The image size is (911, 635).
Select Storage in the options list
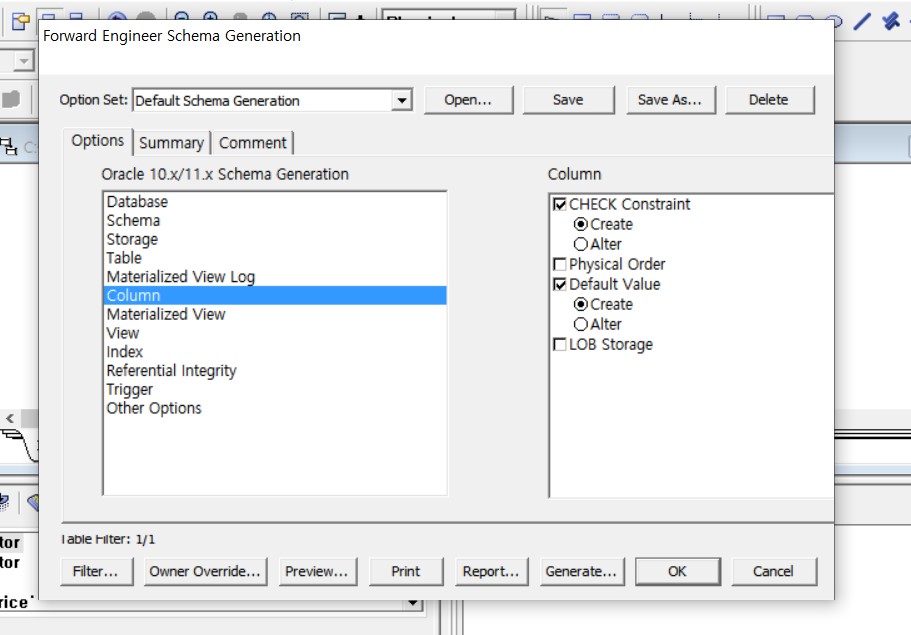pos(275,239)
